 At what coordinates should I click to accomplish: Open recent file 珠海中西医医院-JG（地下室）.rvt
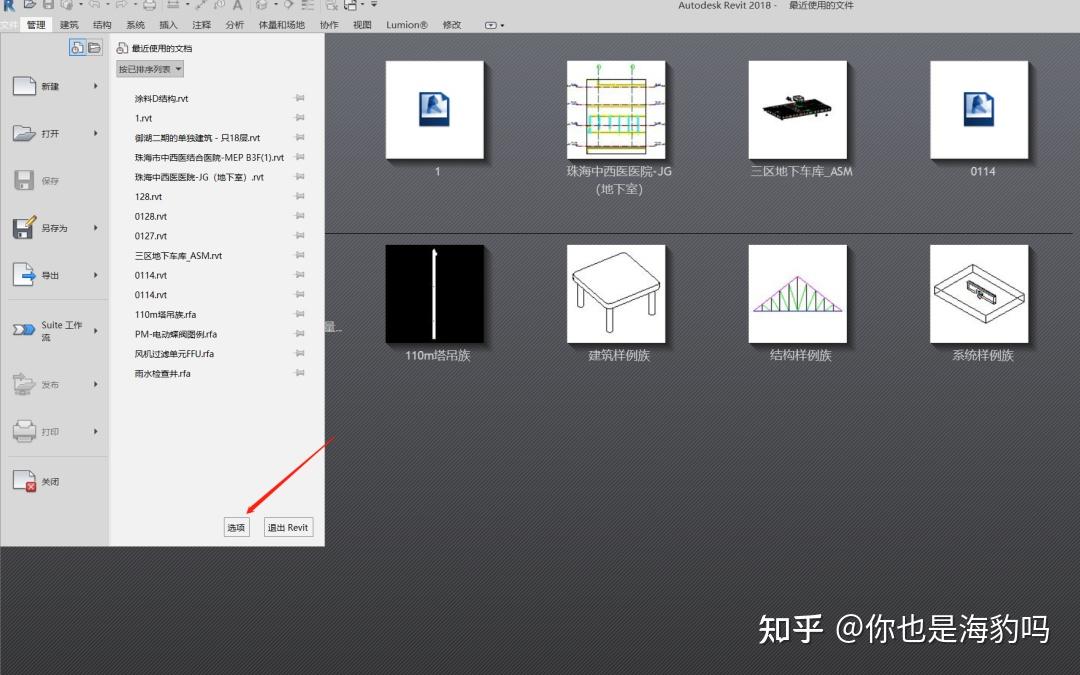click(x=199, y=177)
